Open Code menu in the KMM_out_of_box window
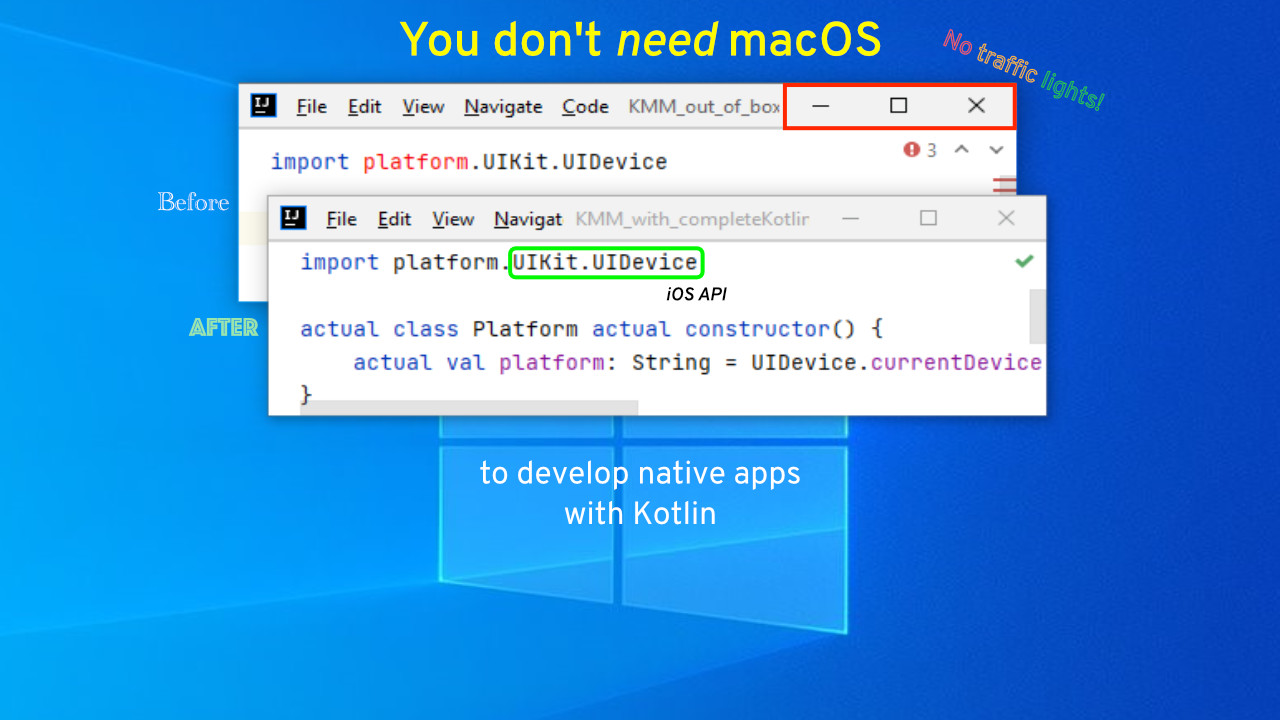Screen dimensions: 1280x720 tap(585, 107)
